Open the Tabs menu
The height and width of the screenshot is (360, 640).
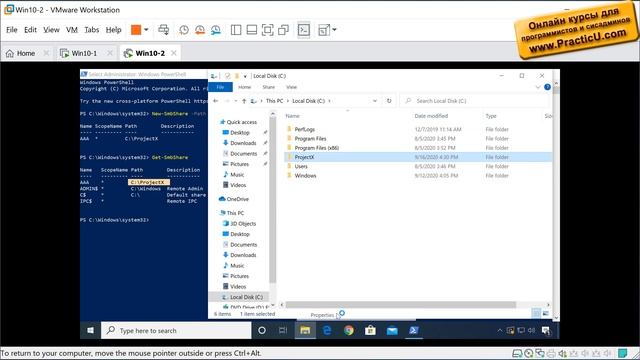91,30
